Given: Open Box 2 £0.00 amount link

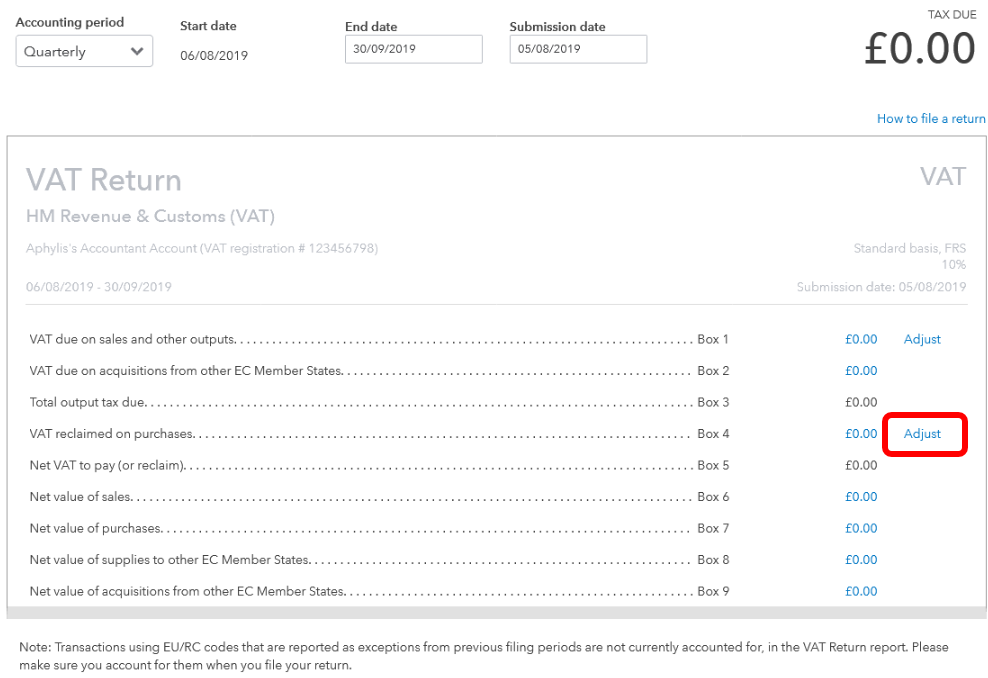Looking at the screenshot, I should [x=860, y=371].
